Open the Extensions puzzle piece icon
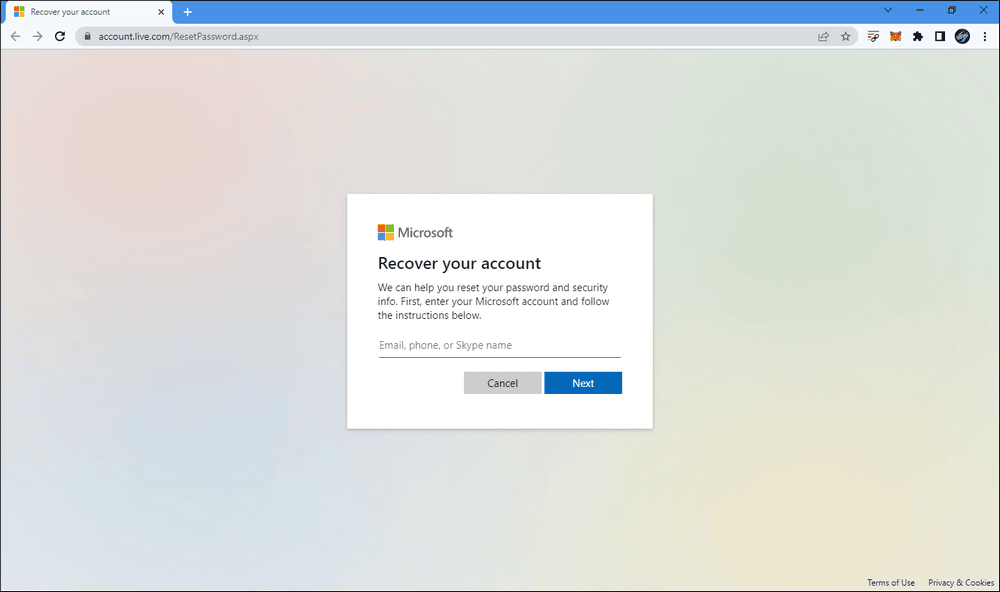This screenshot has width=1000, height=592. pos(917,36)
